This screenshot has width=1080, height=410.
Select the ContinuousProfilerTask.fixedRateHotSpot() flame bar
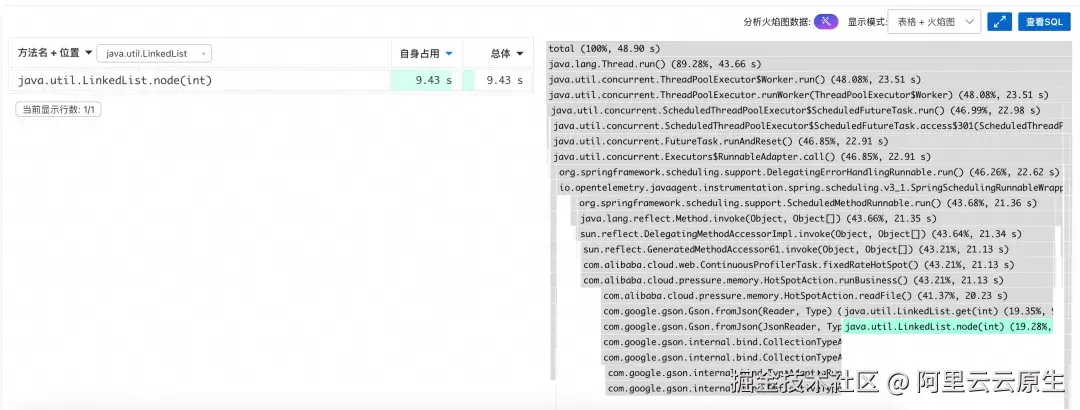tap(818, 265)
